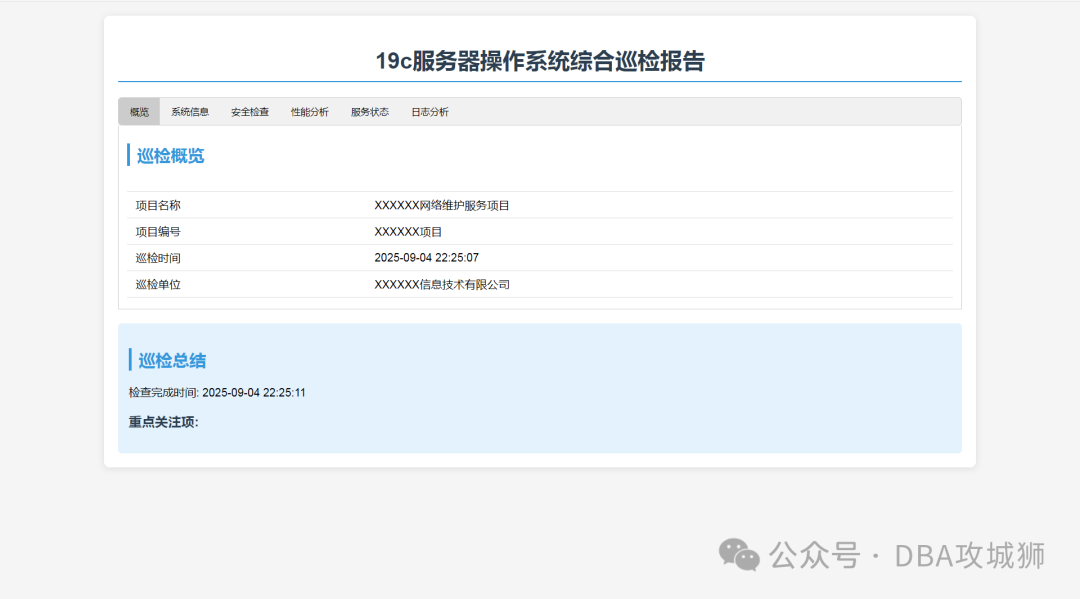Viewport: 1080px width, 599px height.
Task: Select the value XXXXXX网络维护服务项目
Action: click(x=442, y=205)
